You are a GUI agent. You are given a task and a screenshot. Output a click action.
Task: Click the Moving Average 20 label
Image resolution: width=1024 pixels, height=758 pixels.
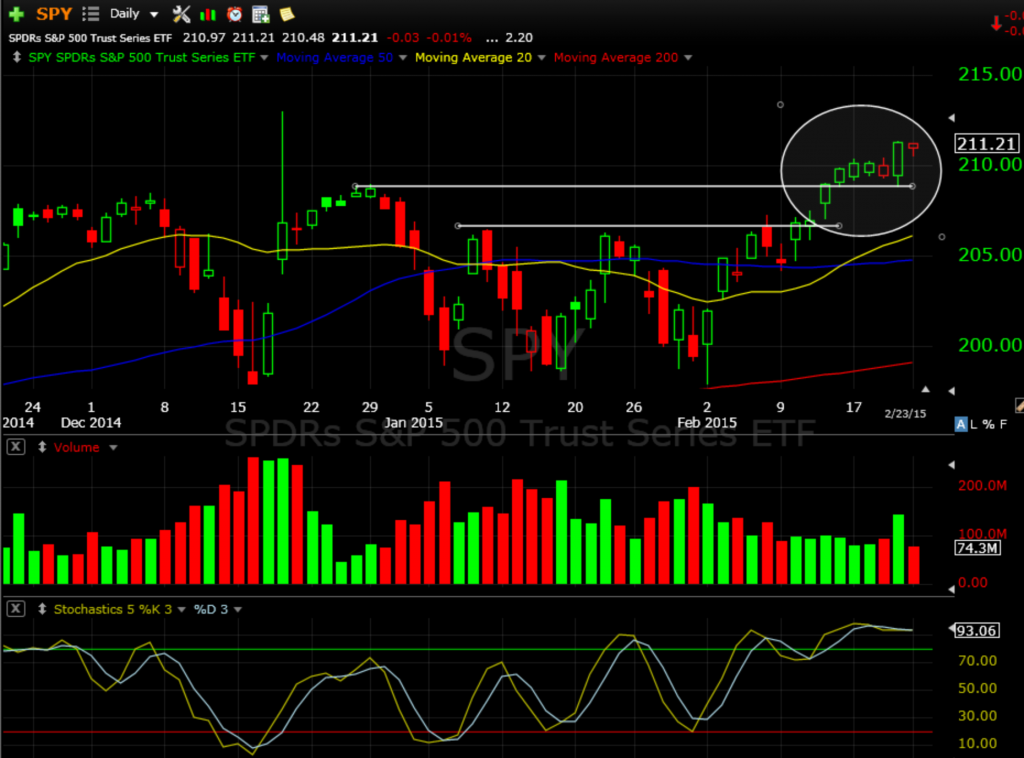pos(473,57)
